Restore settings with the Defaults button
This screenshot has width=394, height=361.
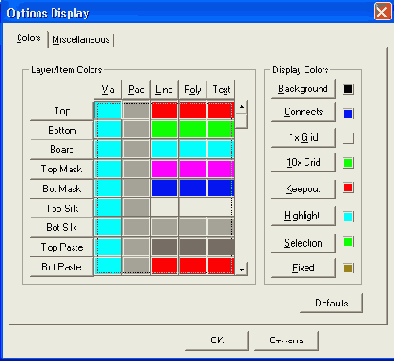point(331,303)
